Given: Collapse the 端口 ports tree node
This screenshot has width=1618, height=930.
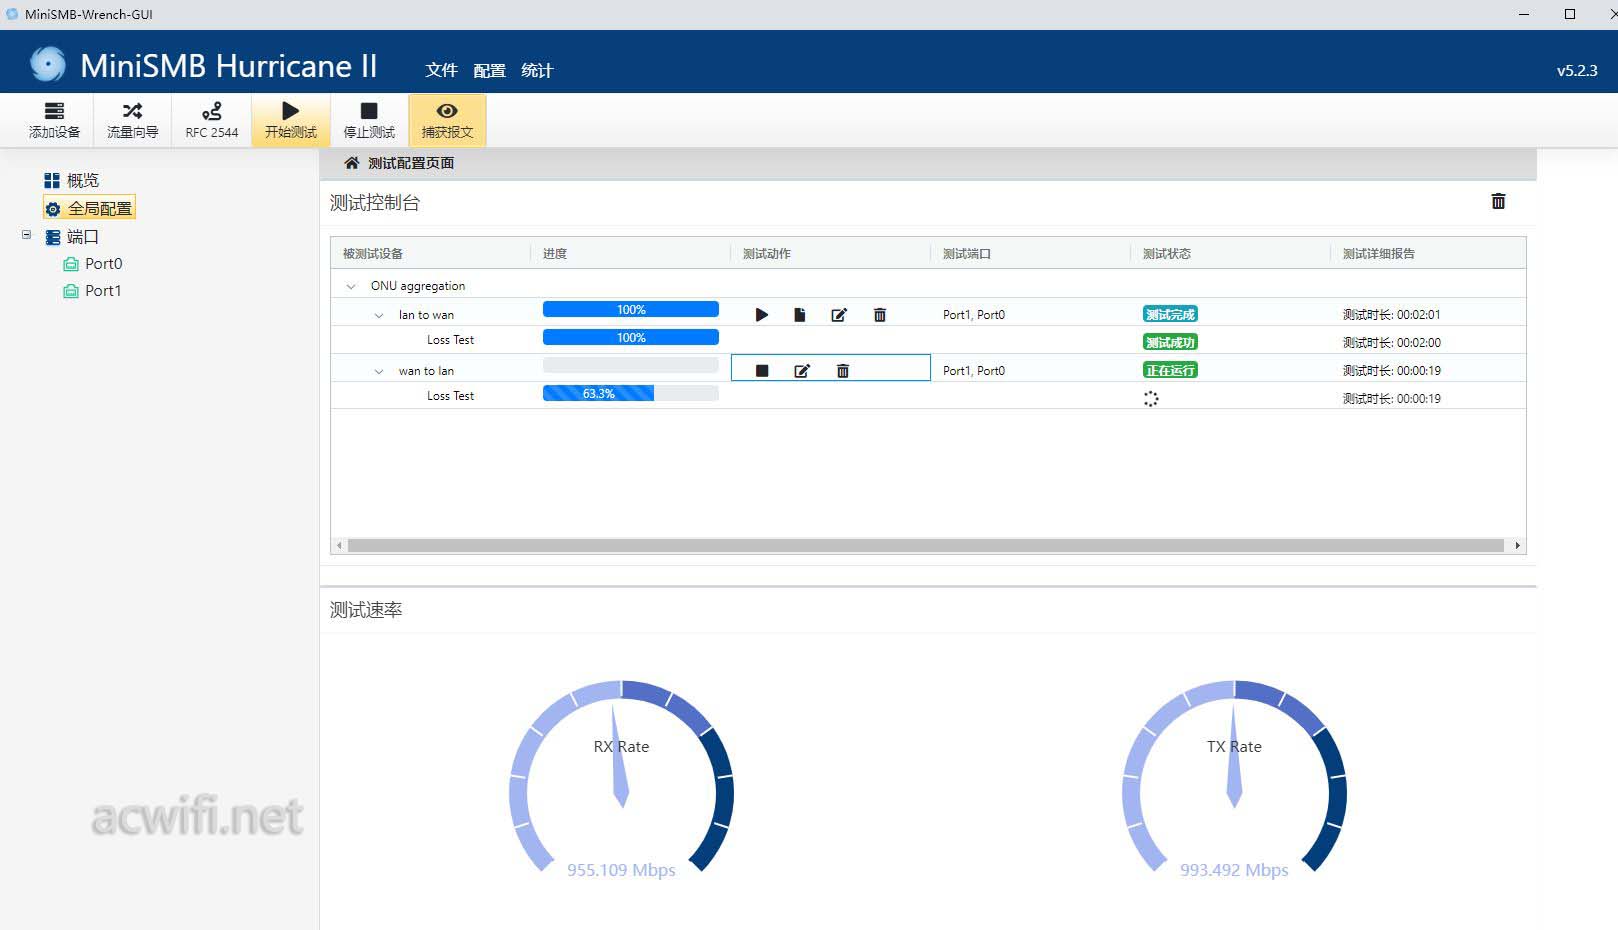Looking at the screenshot, I should [26, 235].
